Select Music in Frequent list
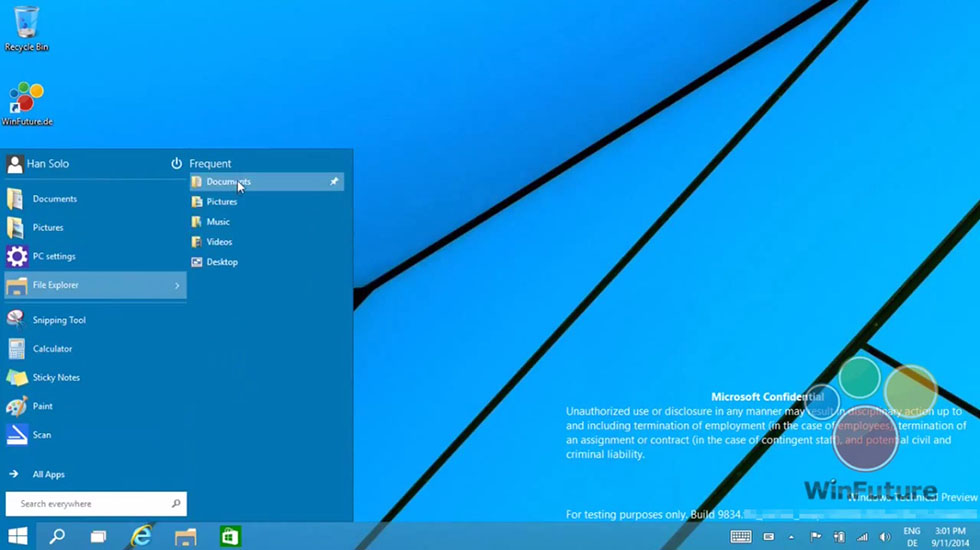This screenshot has height=550, width=980. click(217, 222)
